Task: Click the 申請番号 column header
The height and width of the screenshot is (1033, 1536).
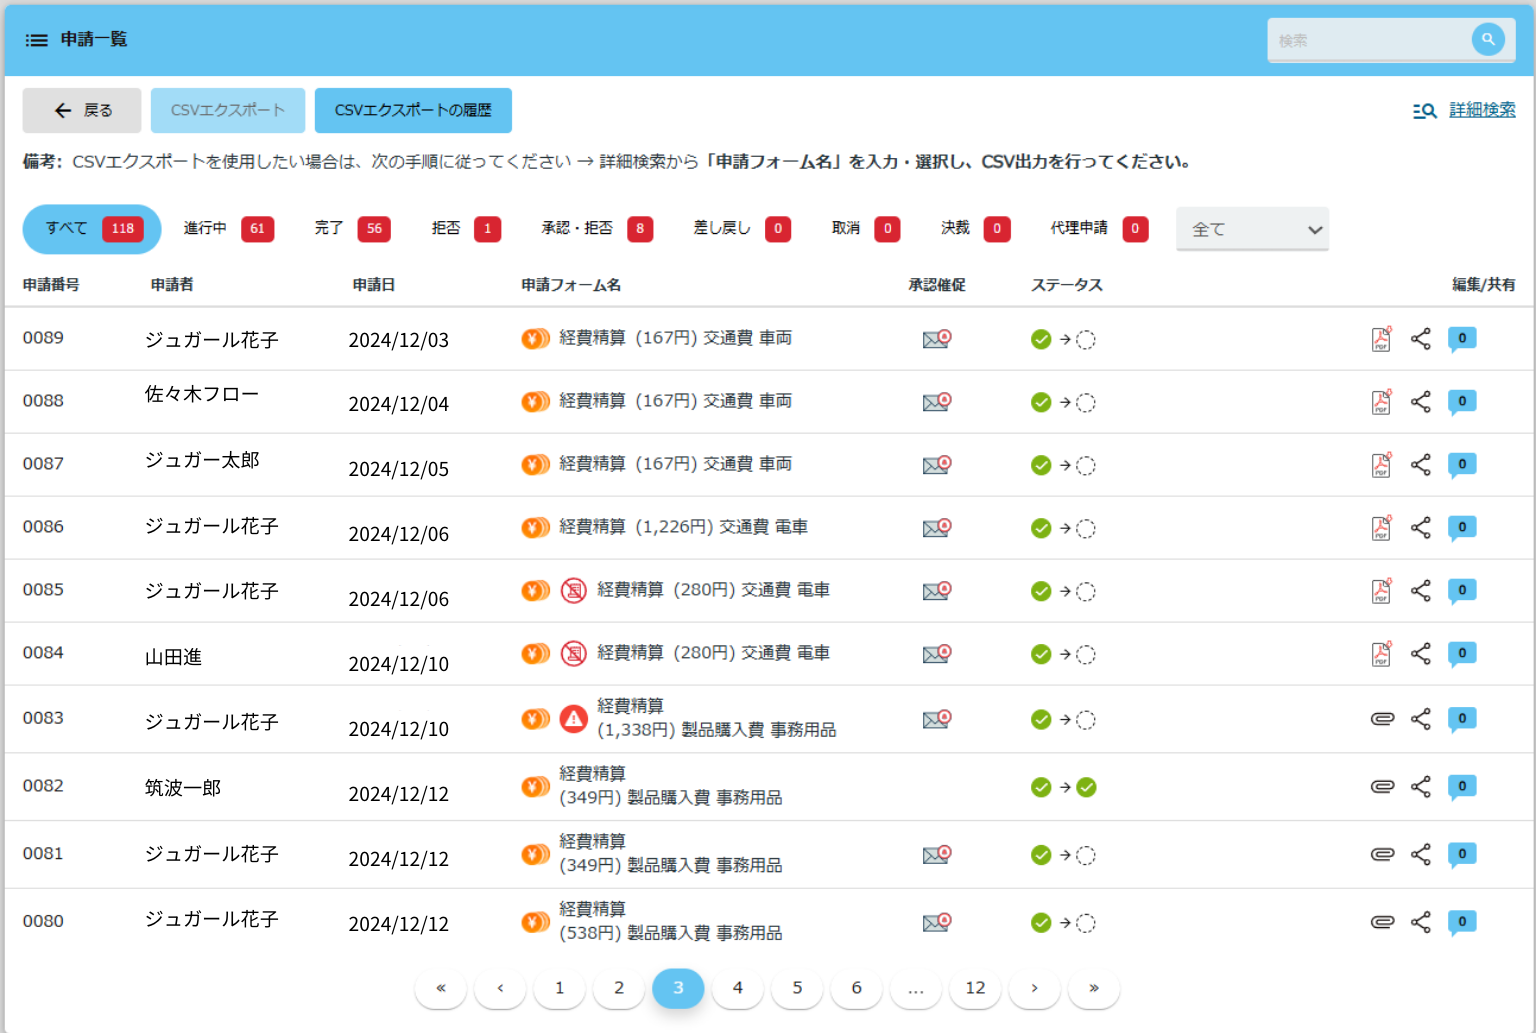Action: (x=51, y=285)
